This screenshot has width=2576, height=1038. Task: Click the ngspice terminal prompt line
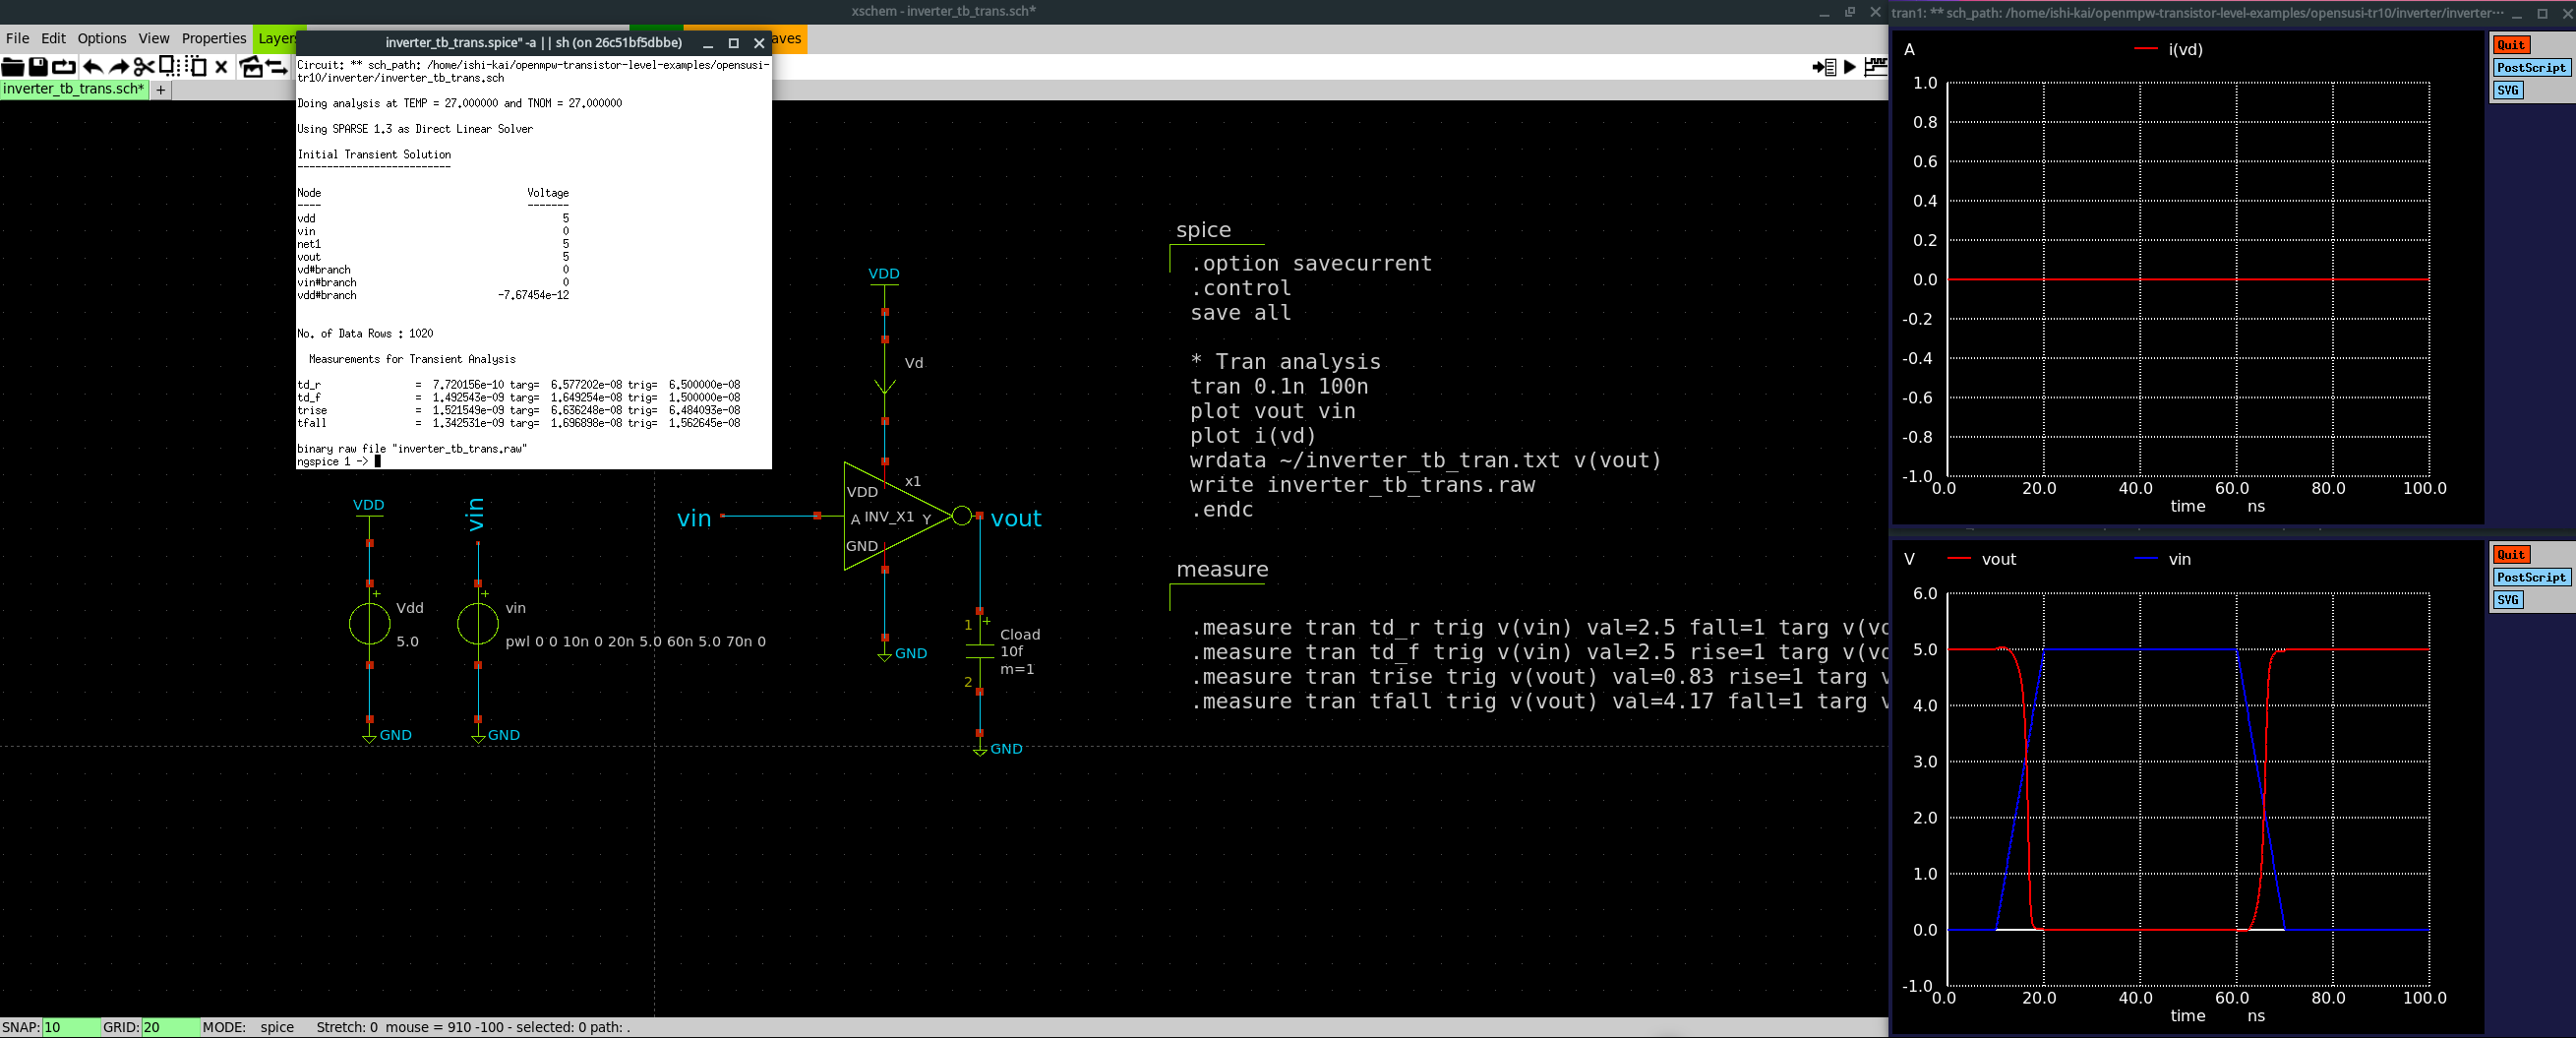(x=339, y=462)
